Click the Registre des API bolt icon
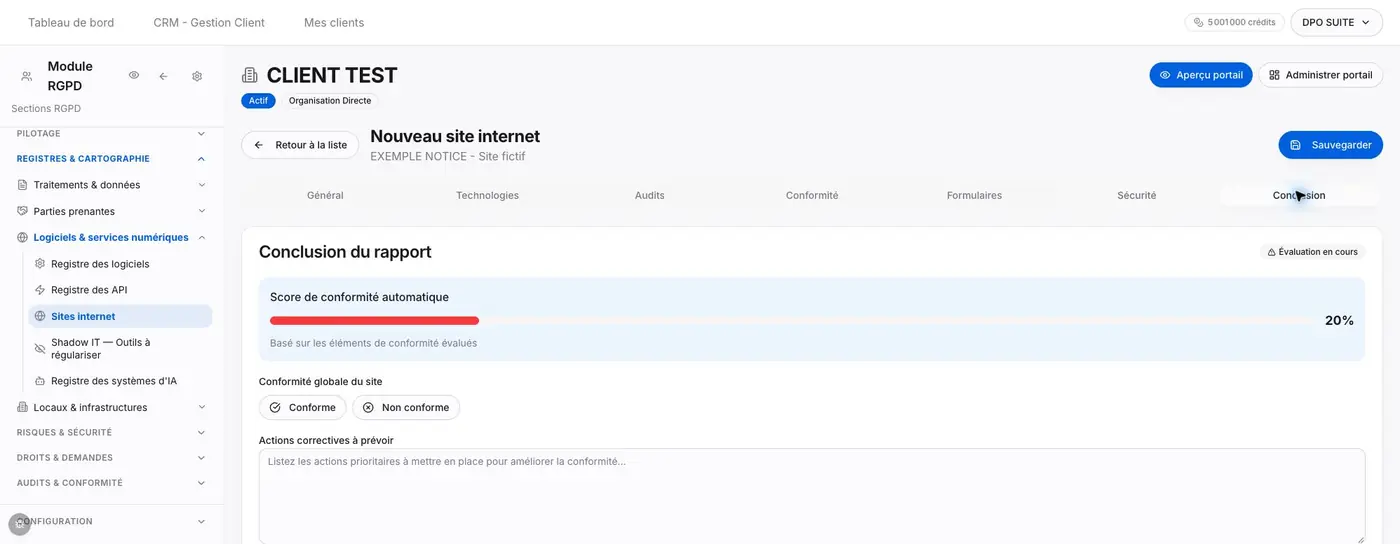 point(40,290)
